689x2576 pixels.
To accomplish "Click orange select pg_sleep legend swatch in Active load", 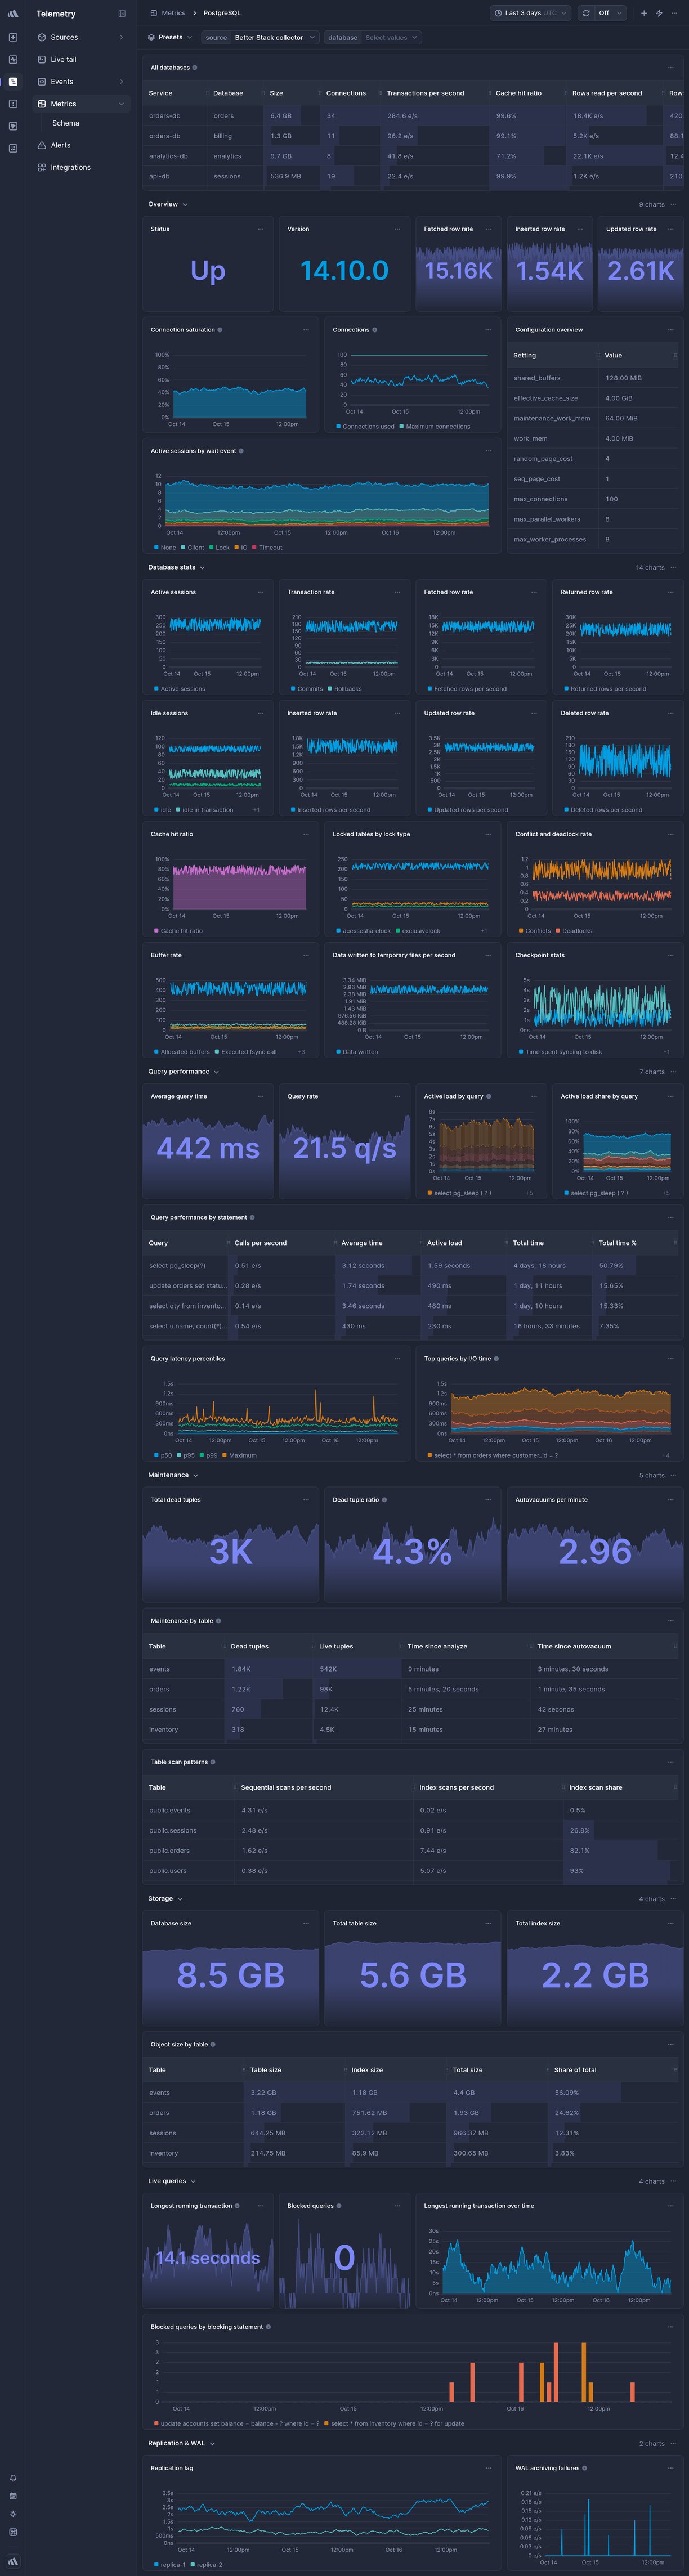I will pos(430,1193).
